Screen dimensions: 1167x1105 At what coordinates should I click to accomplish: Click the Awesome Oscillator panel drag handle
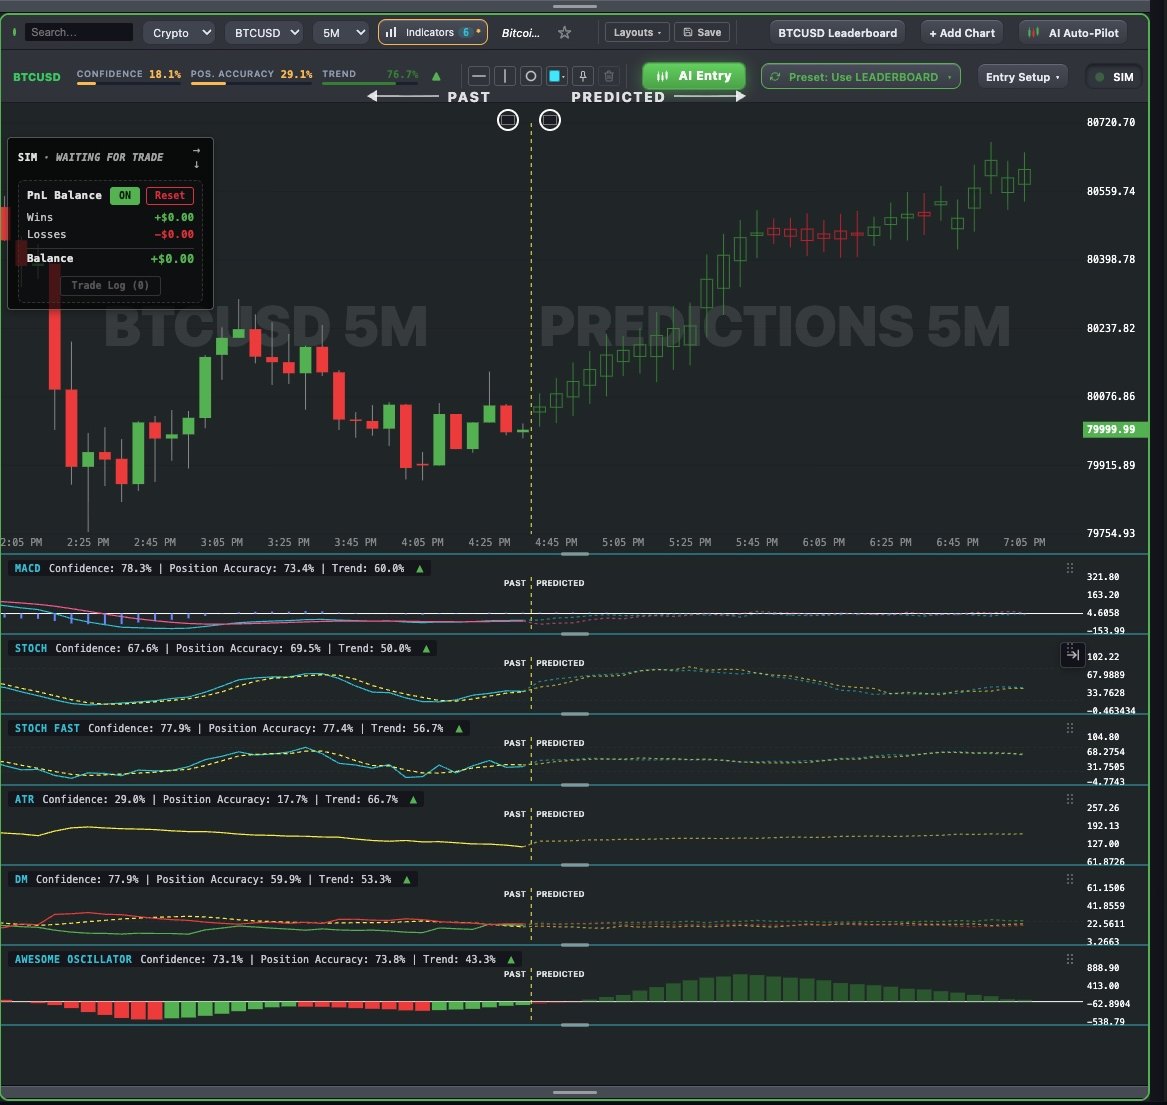click(1070, 959)
